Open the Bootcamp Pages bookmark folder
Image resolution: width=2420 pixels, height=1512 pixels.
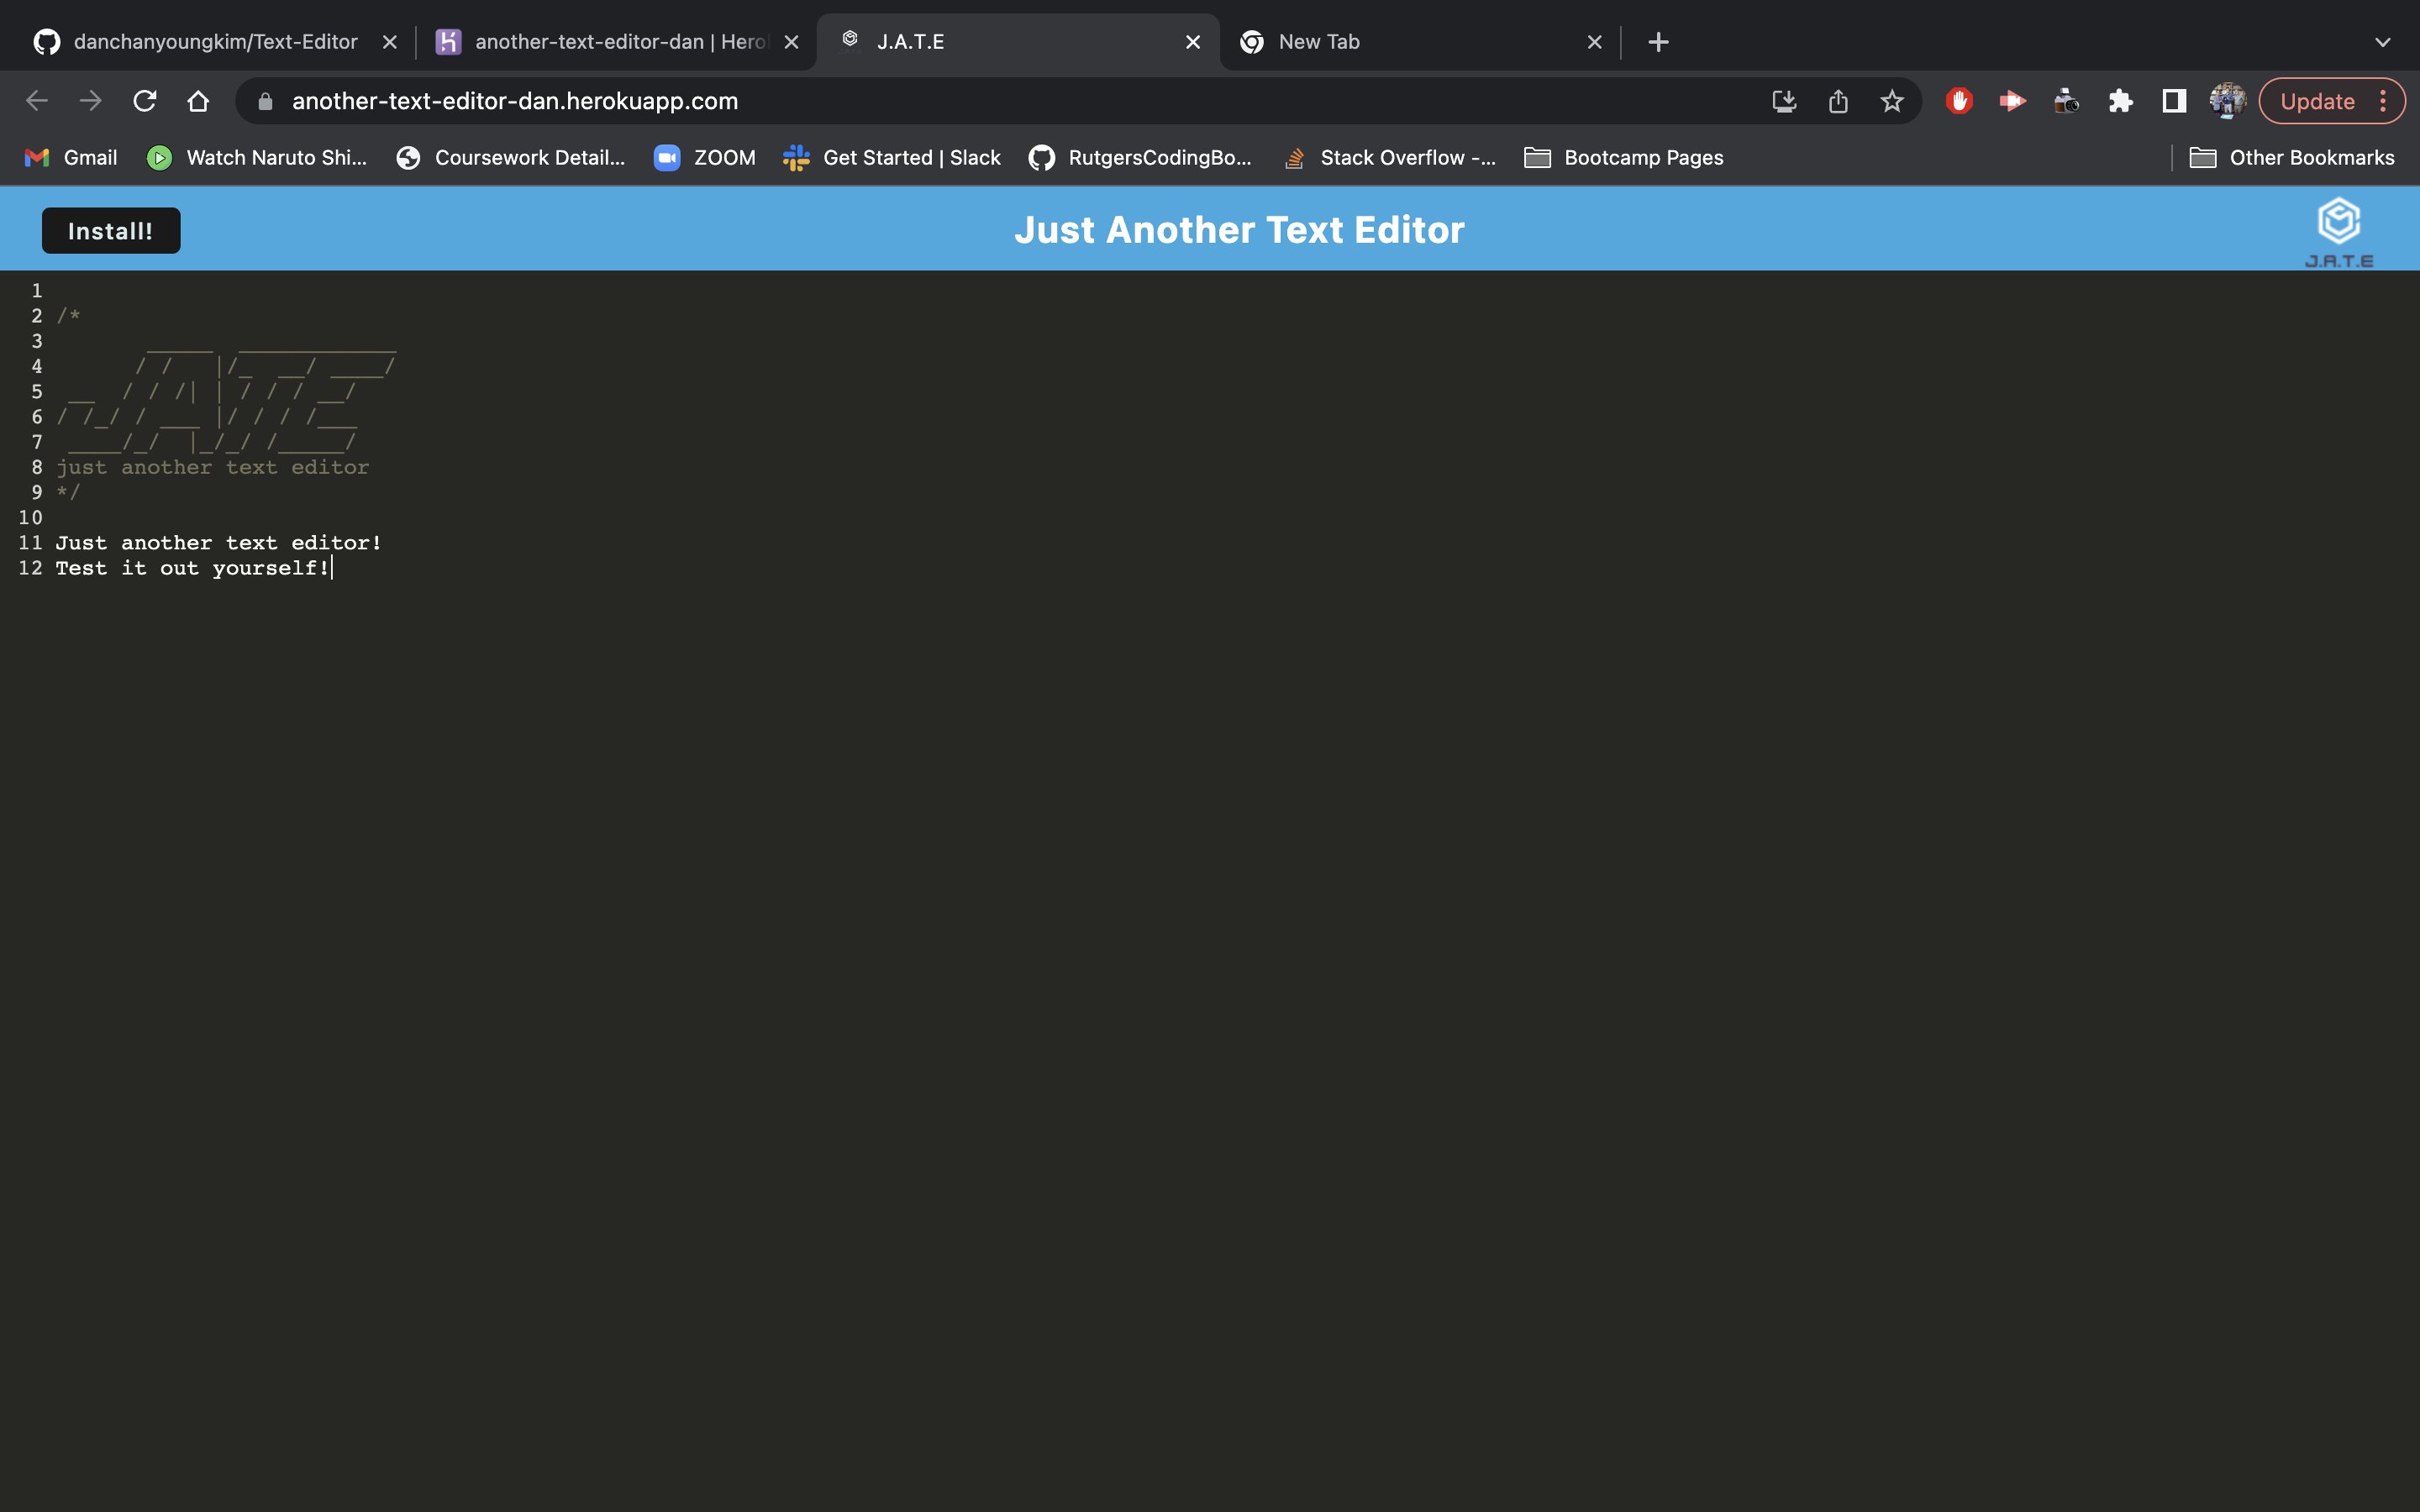[1622, 157]
